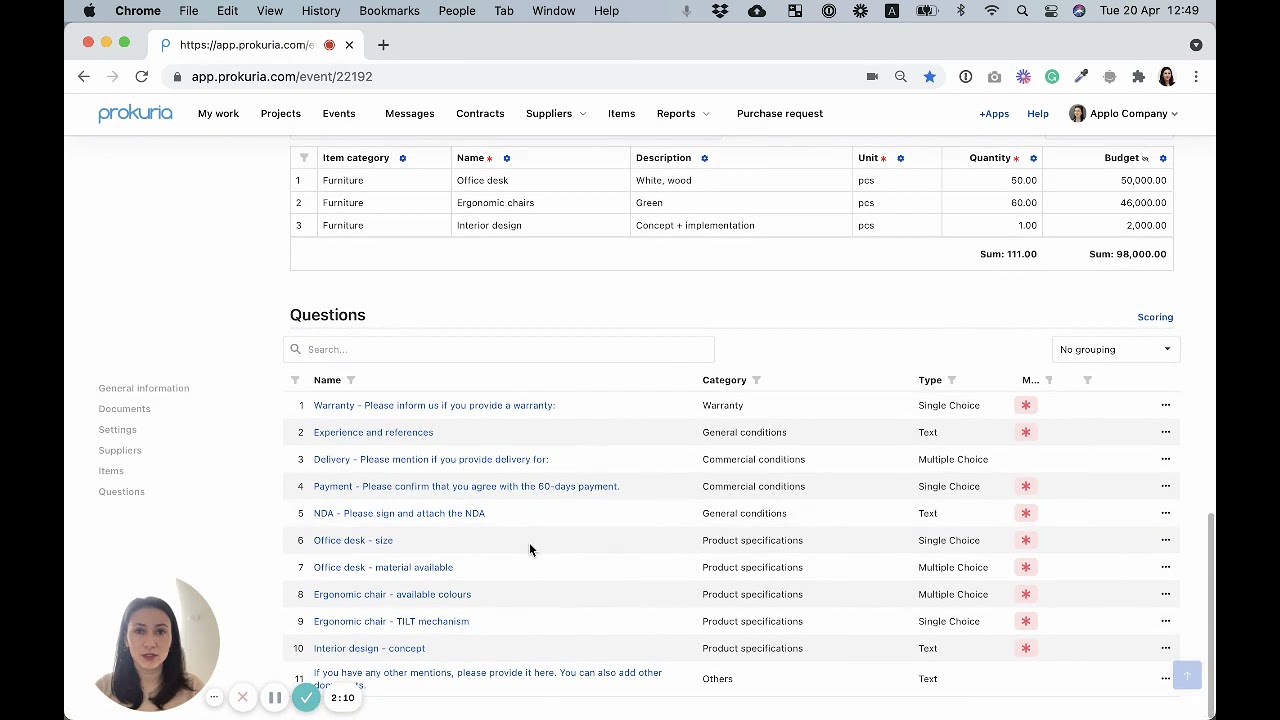Expand the Reports menu
This screenshot has width=1280, height=720.
click(x=683, y=113)
